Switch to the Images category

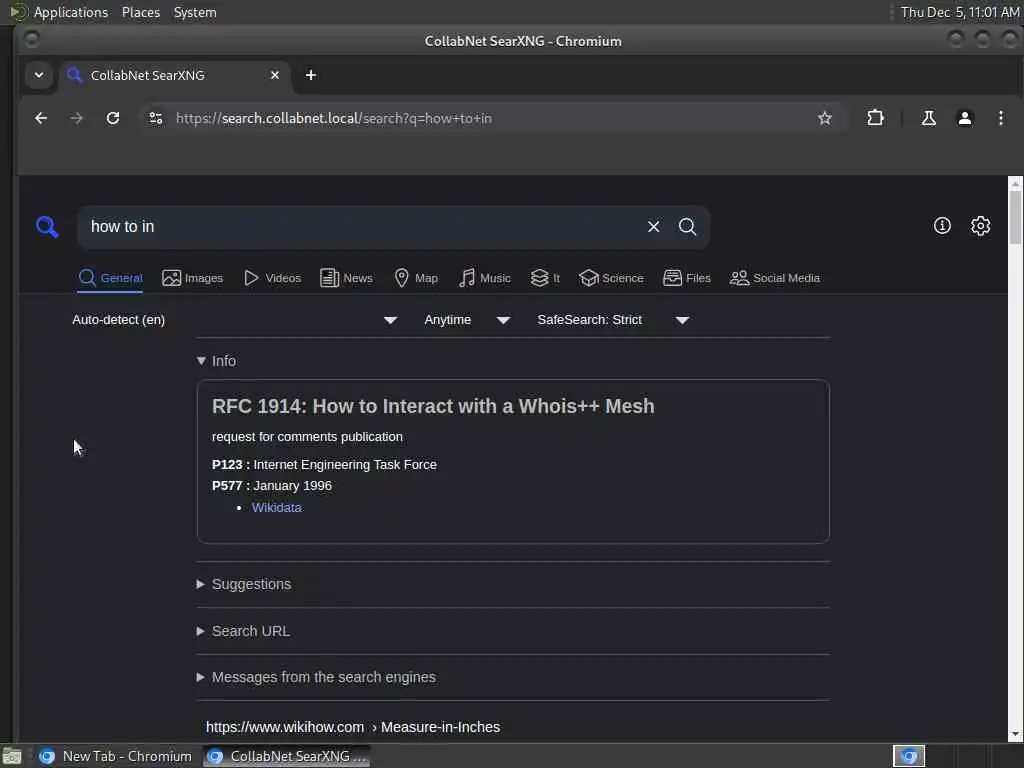[193, 278]
